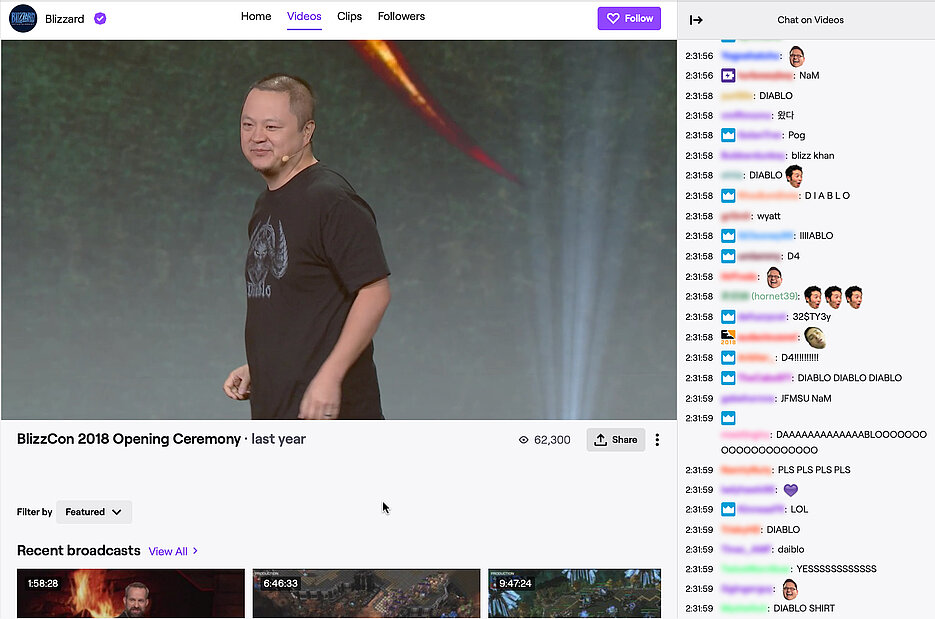Expand Recent broadcasts with the View All chevron
Screen dimensions: 935x619
195,551
